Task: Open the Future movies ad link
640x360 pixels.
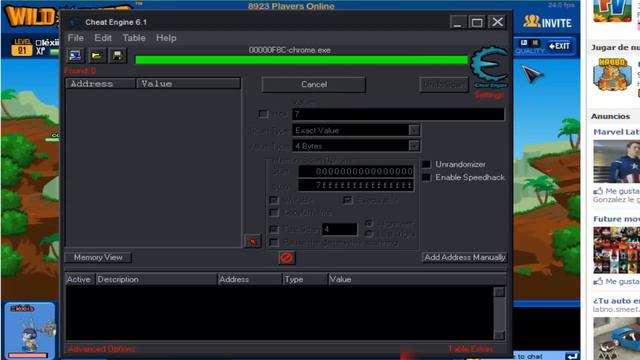Action: click(x=616, y=219)
